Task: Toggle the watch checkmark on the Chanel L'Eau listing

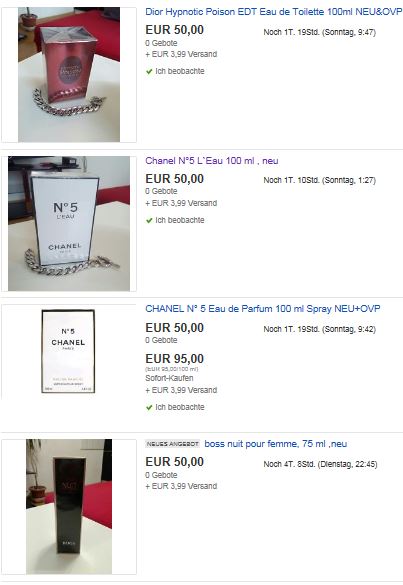Action: (149, 220)
